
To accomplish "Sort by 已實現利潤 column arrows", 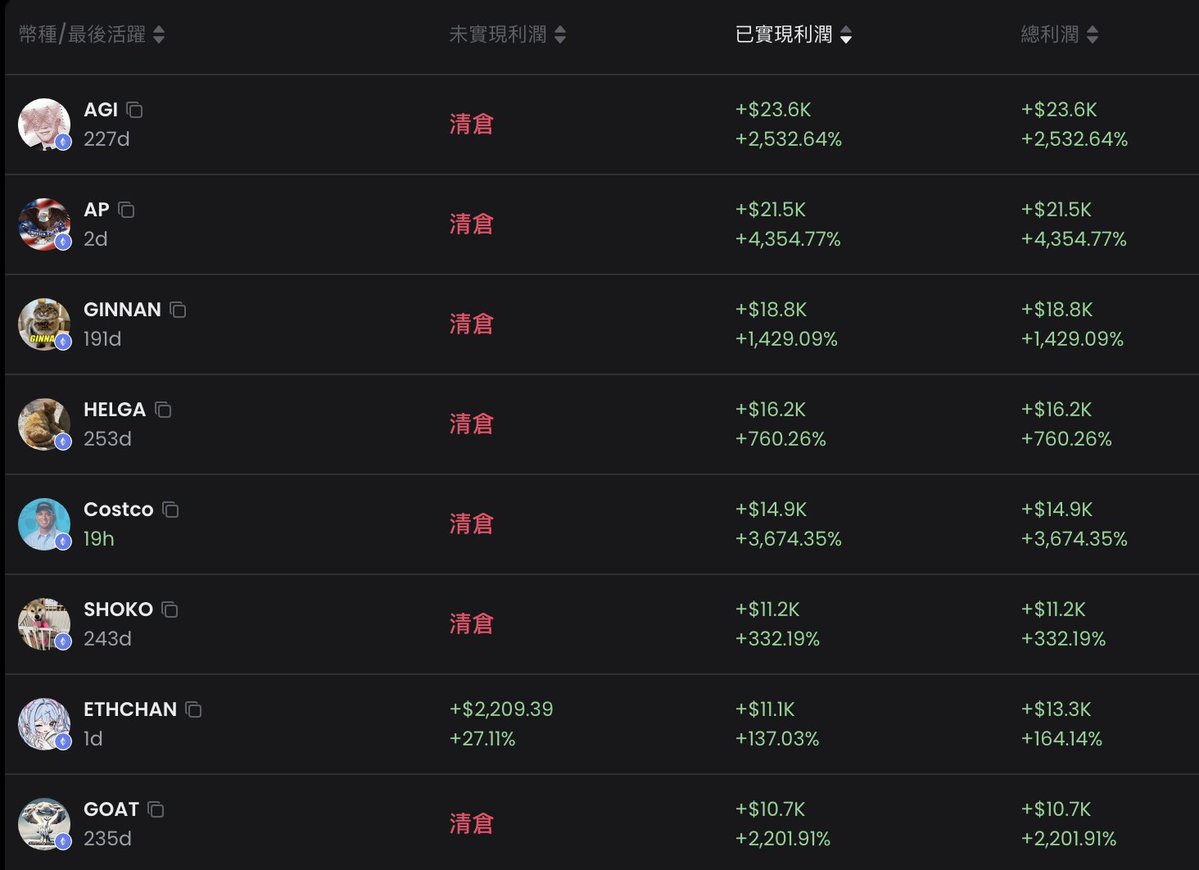I will [x=846, y=34].
